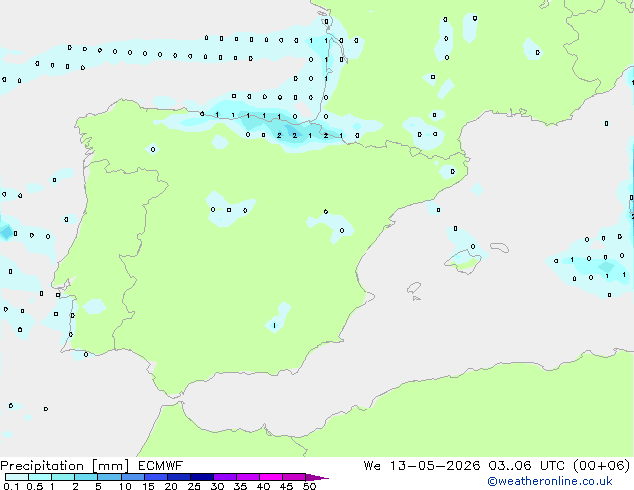Viewport: 634px width, 490px height.
Task: Select the dark blue swatch between 20 and 25
Action: pyautogui.click(x=178, y=477)
